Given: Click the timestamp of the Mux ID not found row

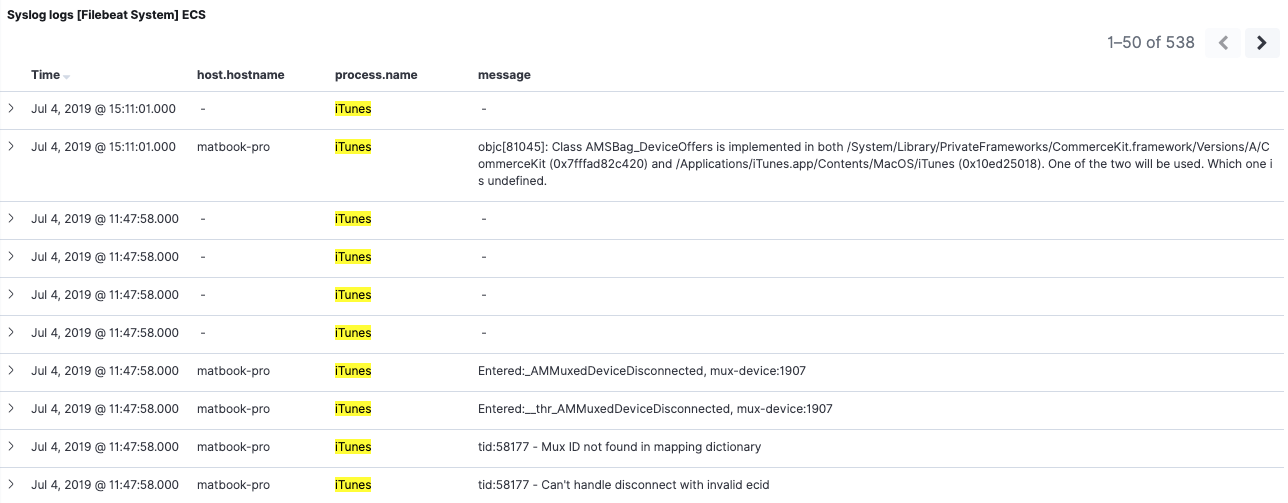Looking at the screenshot, I should [x=105, y=447].
